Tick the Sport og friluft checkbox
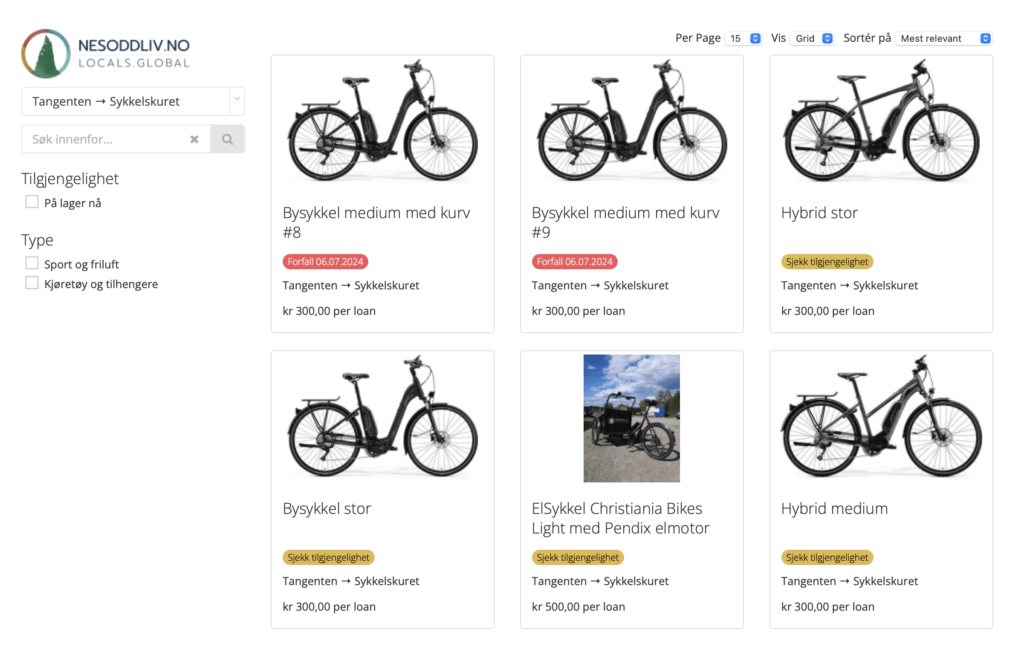Image resolution: width=1024 pixels, height=652 pixels. [x=32, y=263]
